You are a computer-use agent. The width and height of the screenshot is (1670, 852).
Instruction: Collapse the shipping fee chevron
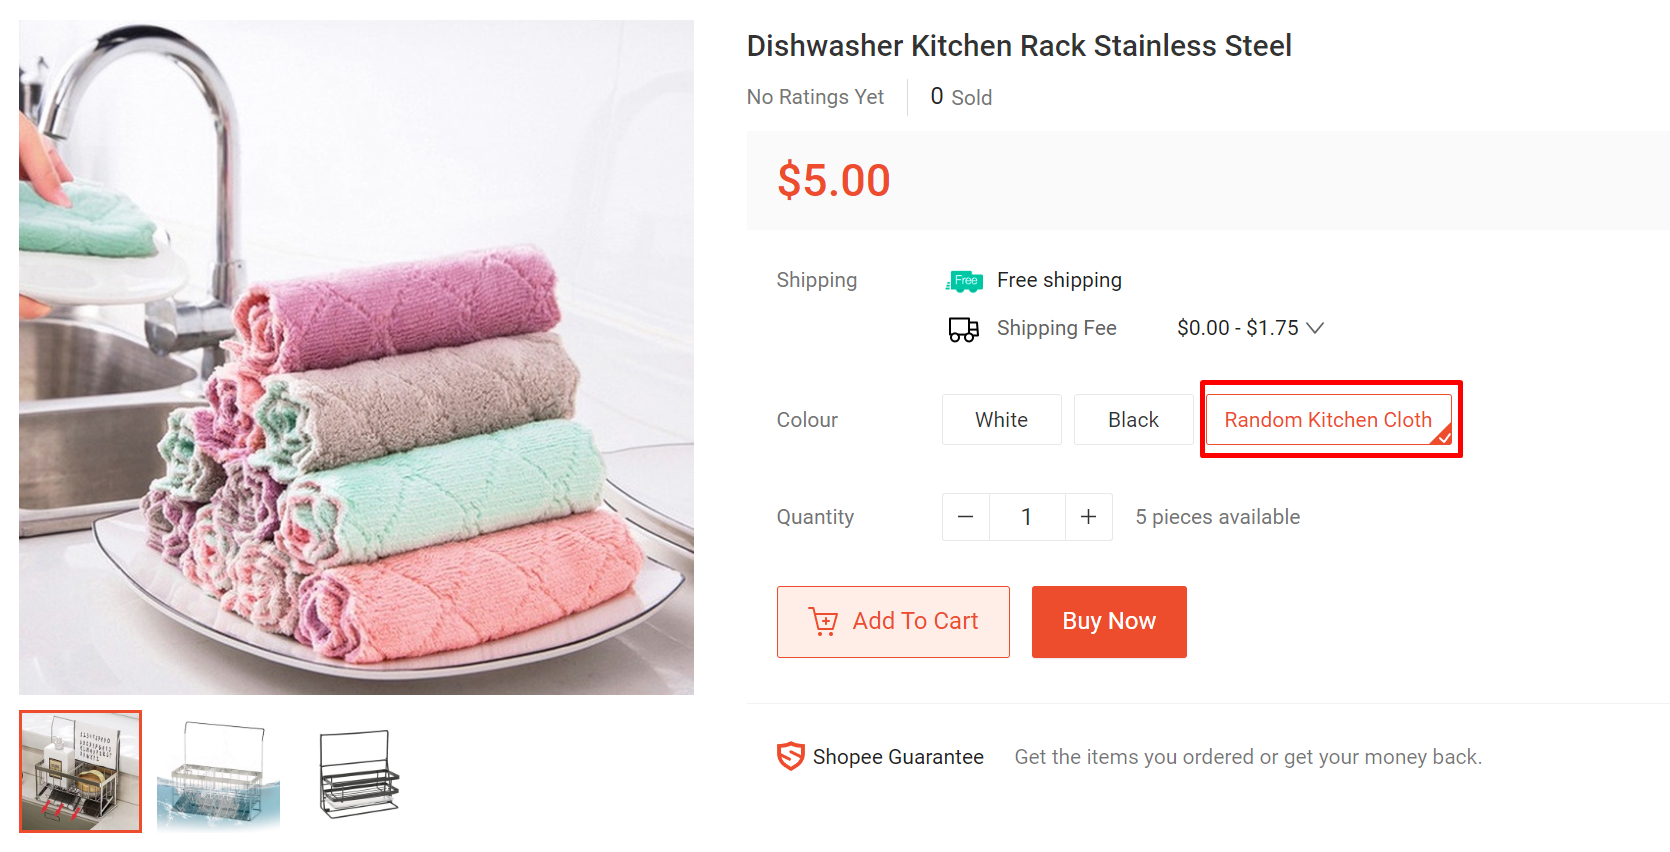coord(1316,328)
